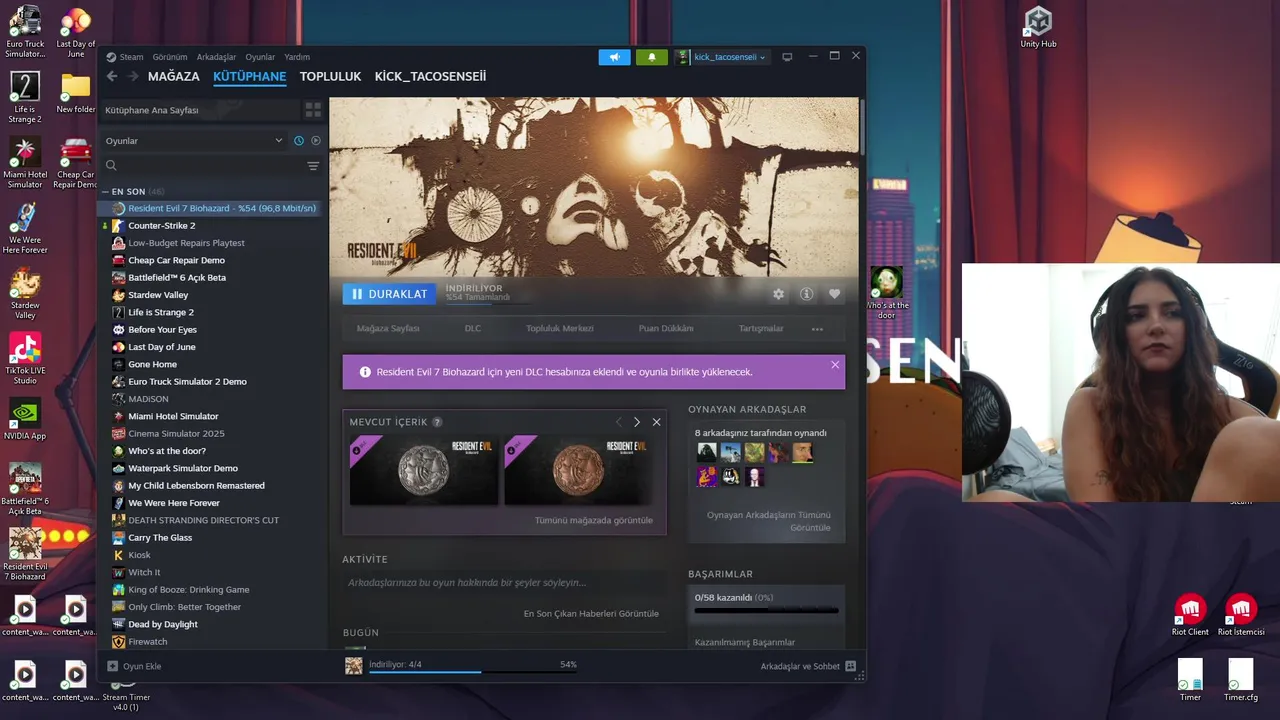1280x720 pixels.
Task: Show previous available content item
Action: click(619, 422)
